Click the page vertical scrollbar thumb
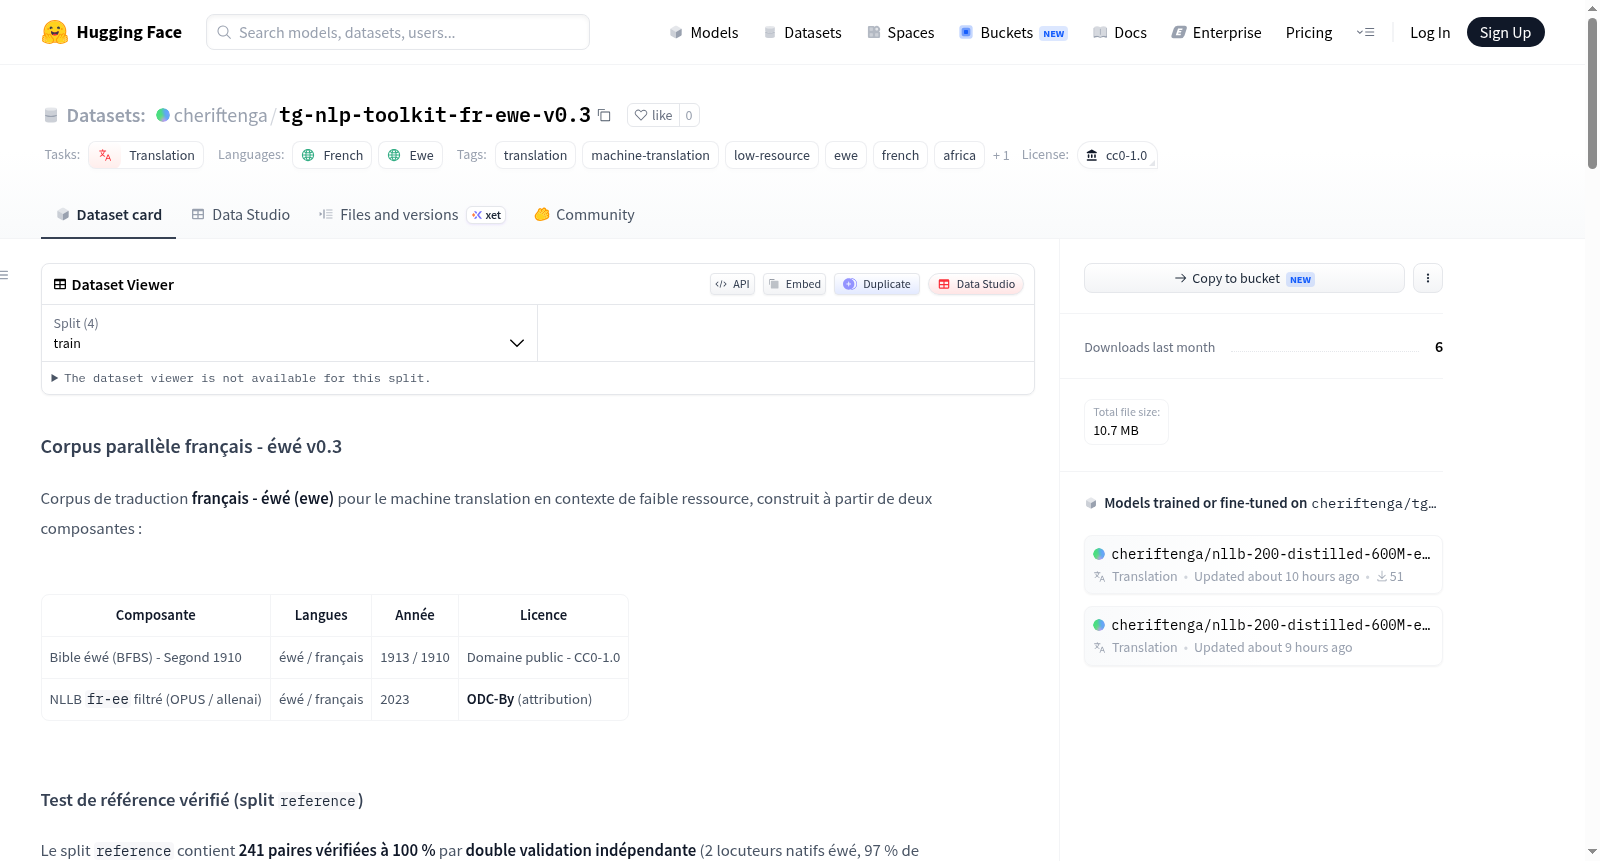1600x861 pixels. click(x=1592, y=92)
